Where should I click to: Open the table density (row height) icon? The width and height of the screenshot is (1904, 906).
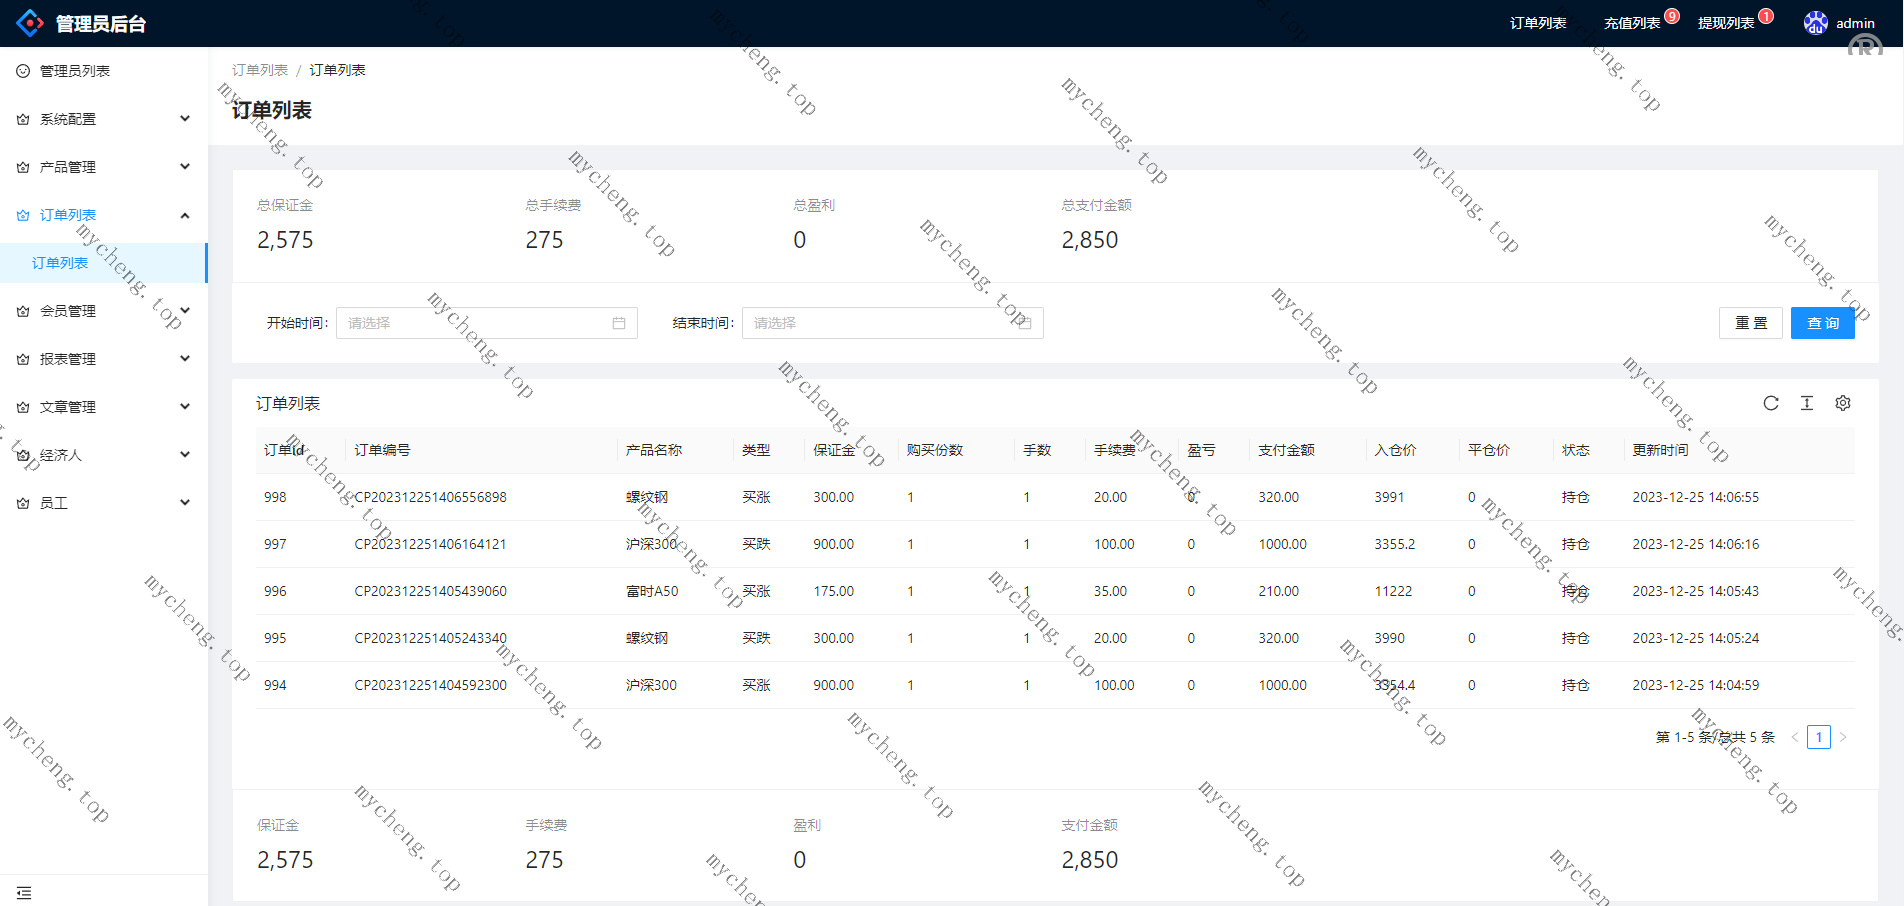click(1806, 403)
